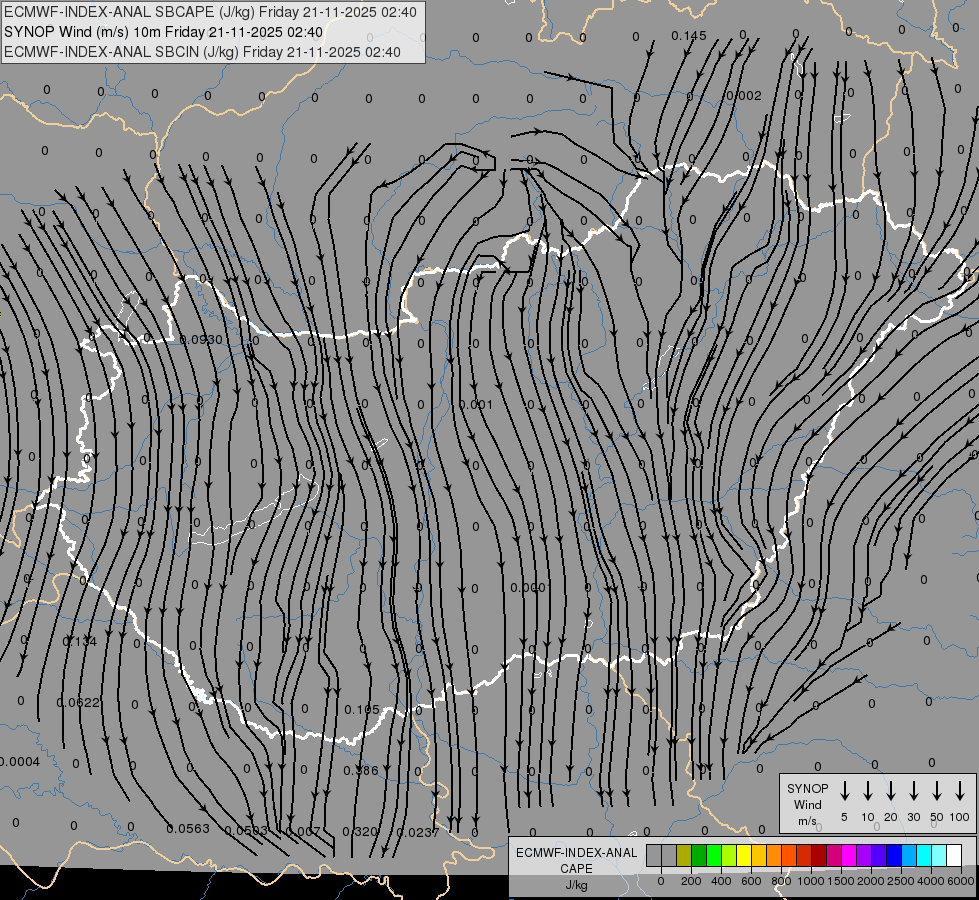
Task: Click the 100 m/s wind arrow in legend
Action: [960, 790]
